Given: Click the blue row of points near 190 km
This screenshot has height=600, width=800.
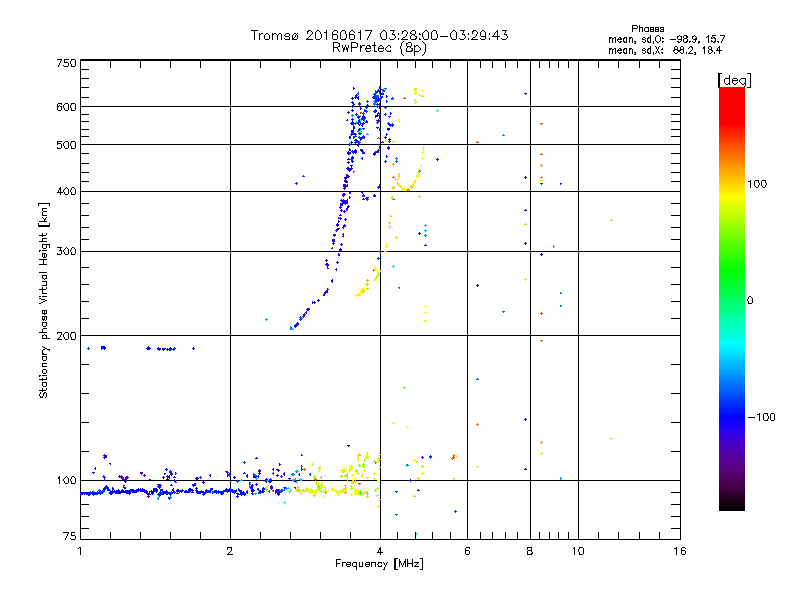Looking at the screenshot, I should click(141, 348).
